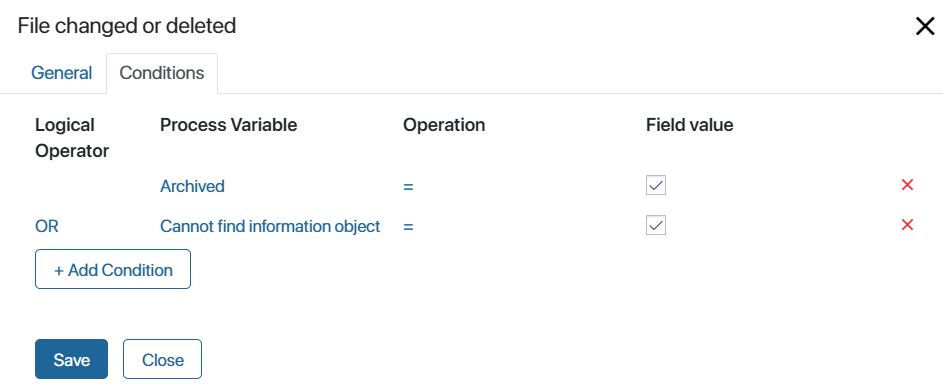Image resolution: width=943 pixels, height=384 pixels.
Task: Click the Process Variable column header
Action: click(x=229, y=125)
